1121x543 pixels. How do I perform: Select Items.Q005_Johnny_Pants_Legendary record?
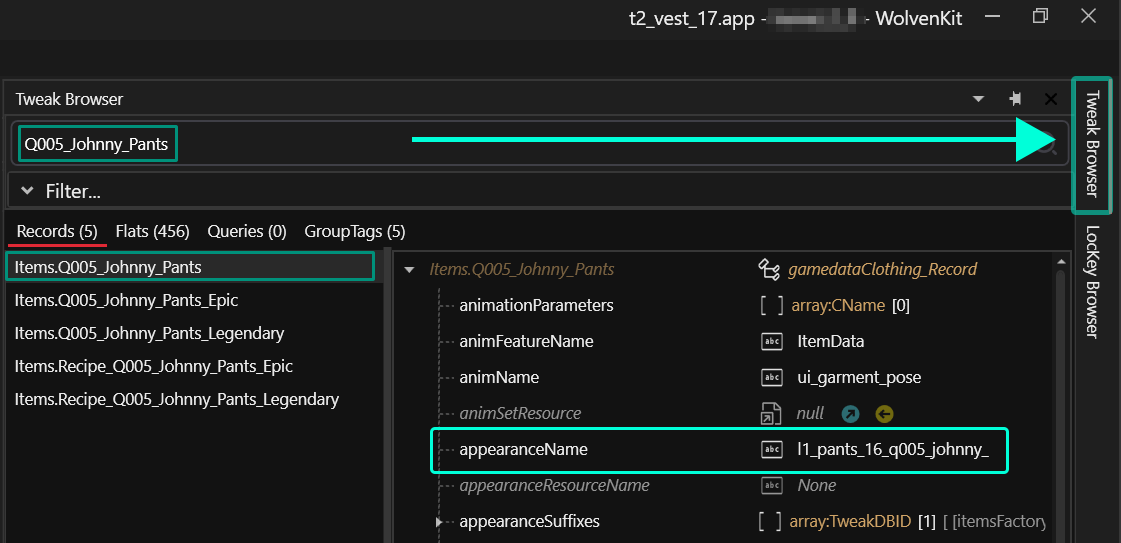coord(149,333)
